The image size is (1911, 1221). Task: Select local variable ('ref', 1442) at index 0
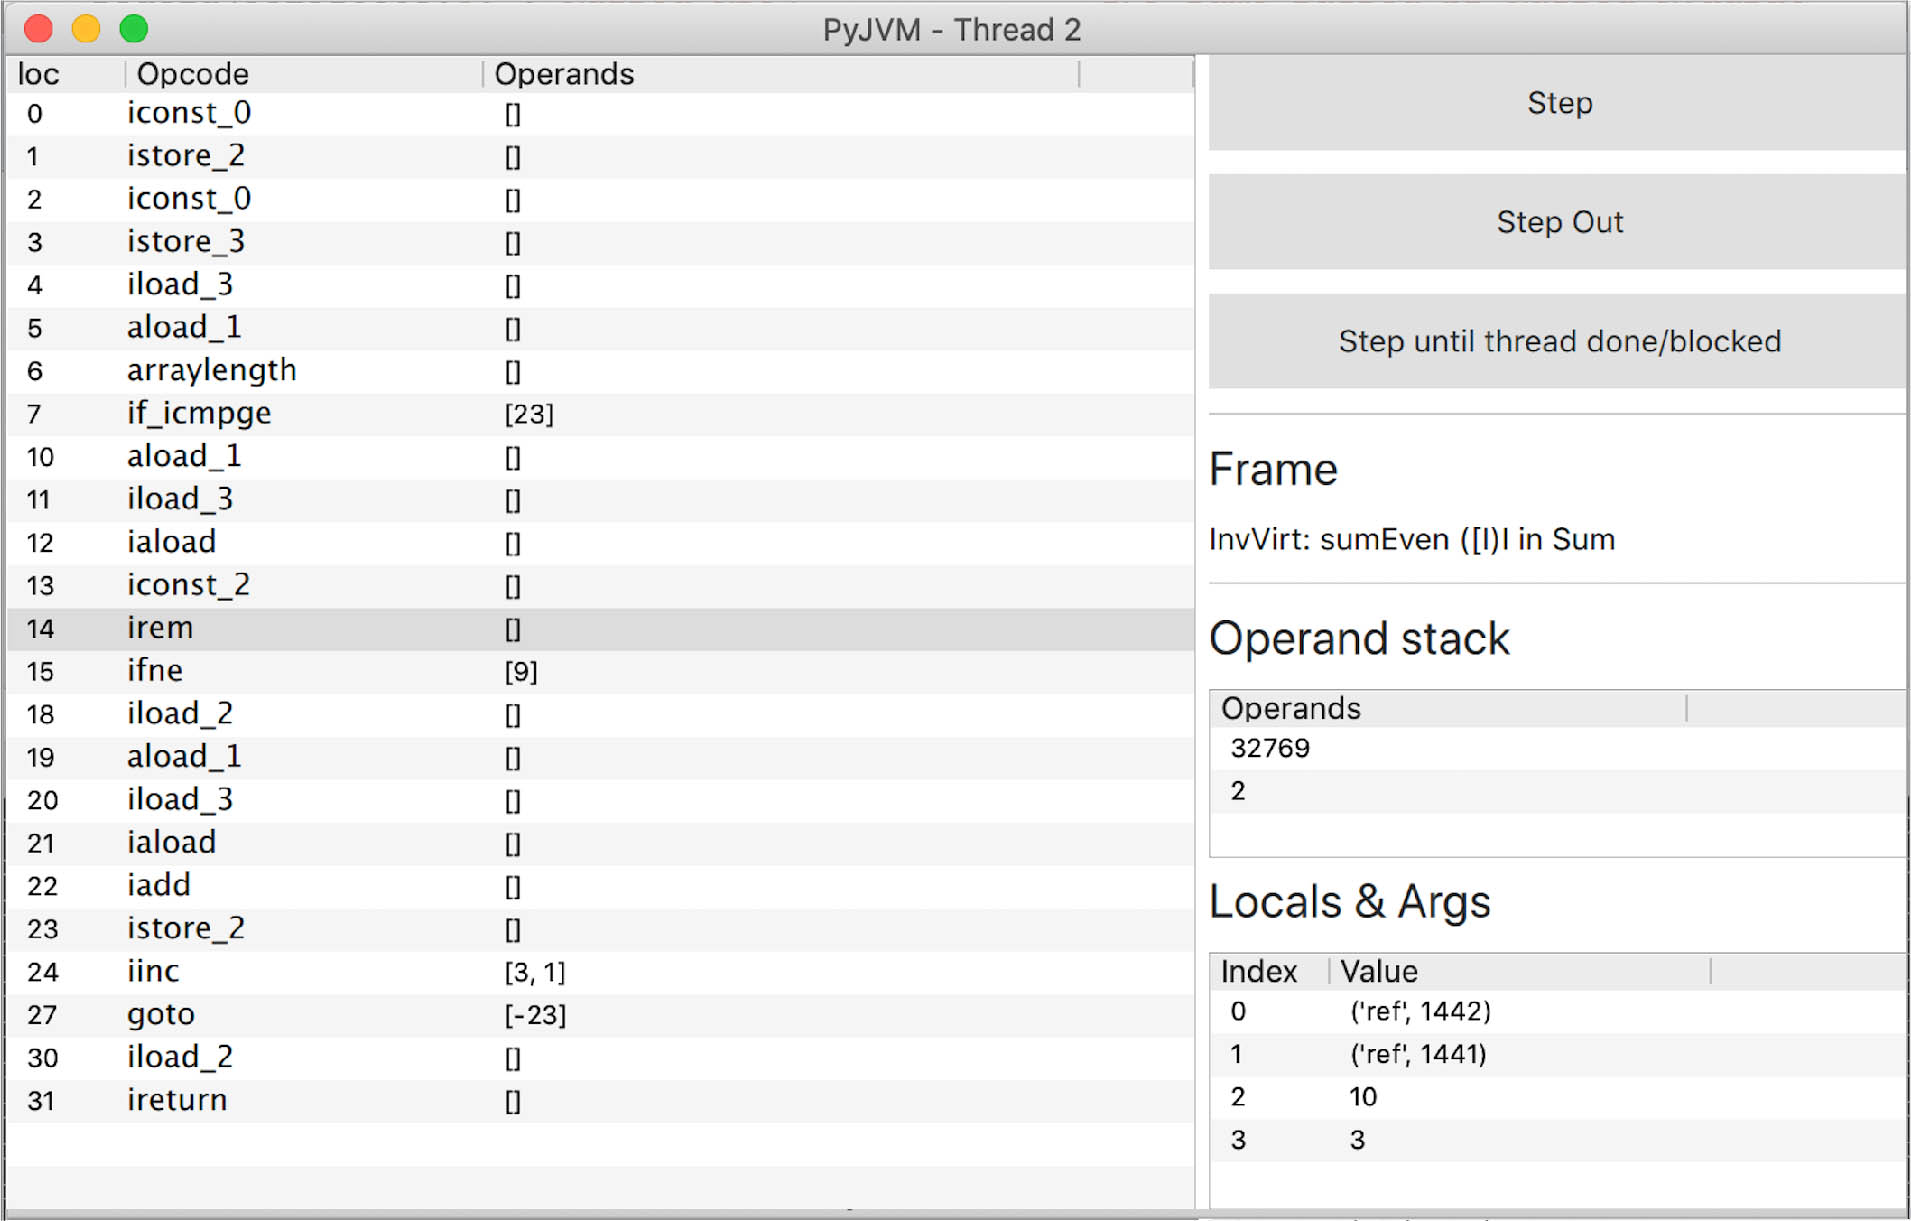(1420, 1011)
